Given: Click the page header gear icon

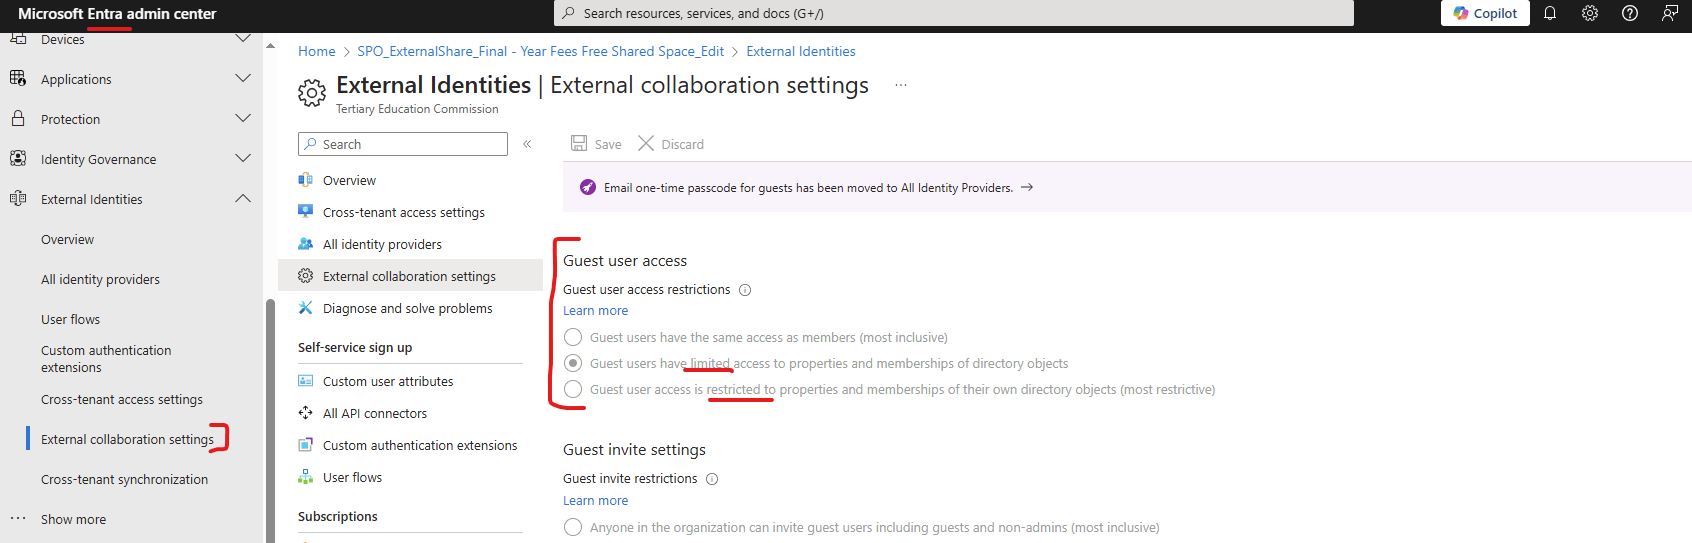Looking at the screenshot, I should (x=312, y=93).
